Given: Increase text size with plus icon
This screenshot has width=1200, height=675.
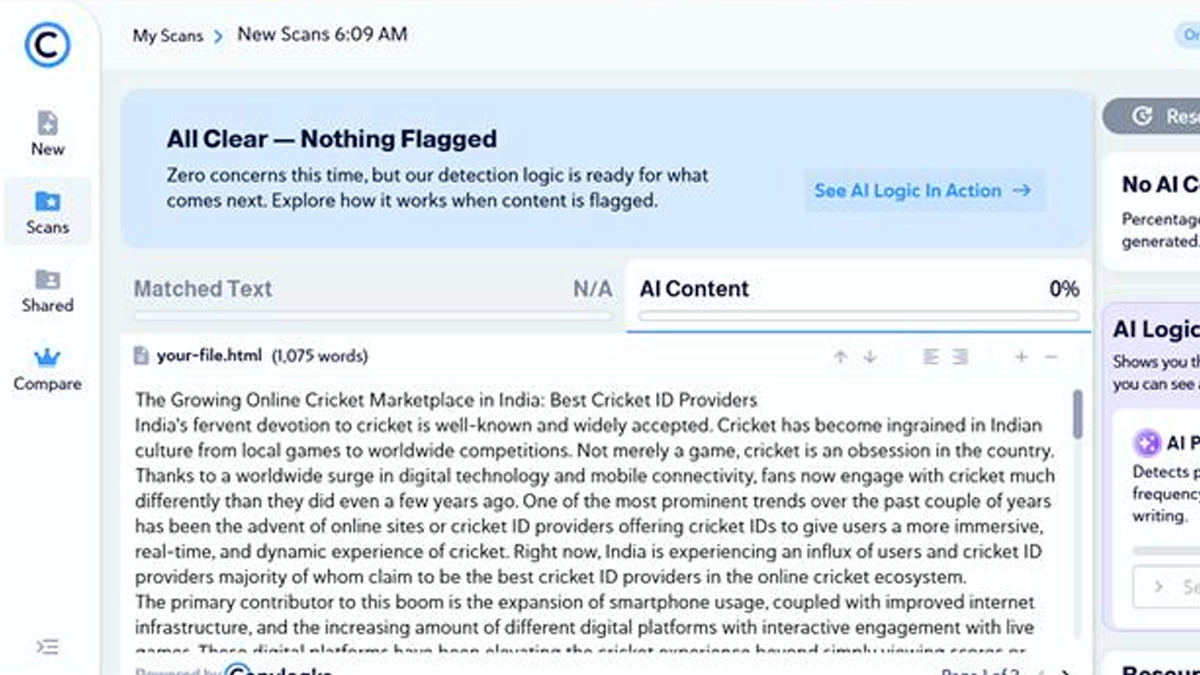Looking at the screenshot, I should 1021,357.
